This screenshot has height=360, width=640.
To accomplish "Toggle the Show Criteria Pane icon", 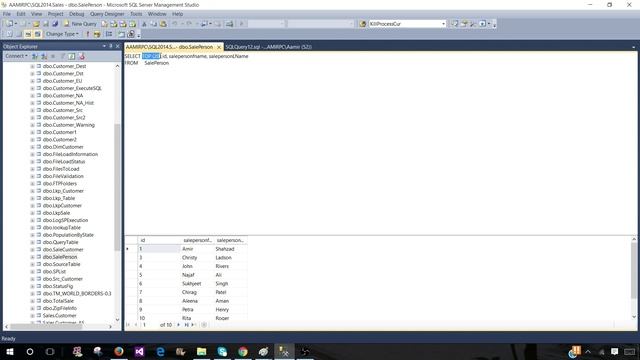I will (18, 34).
